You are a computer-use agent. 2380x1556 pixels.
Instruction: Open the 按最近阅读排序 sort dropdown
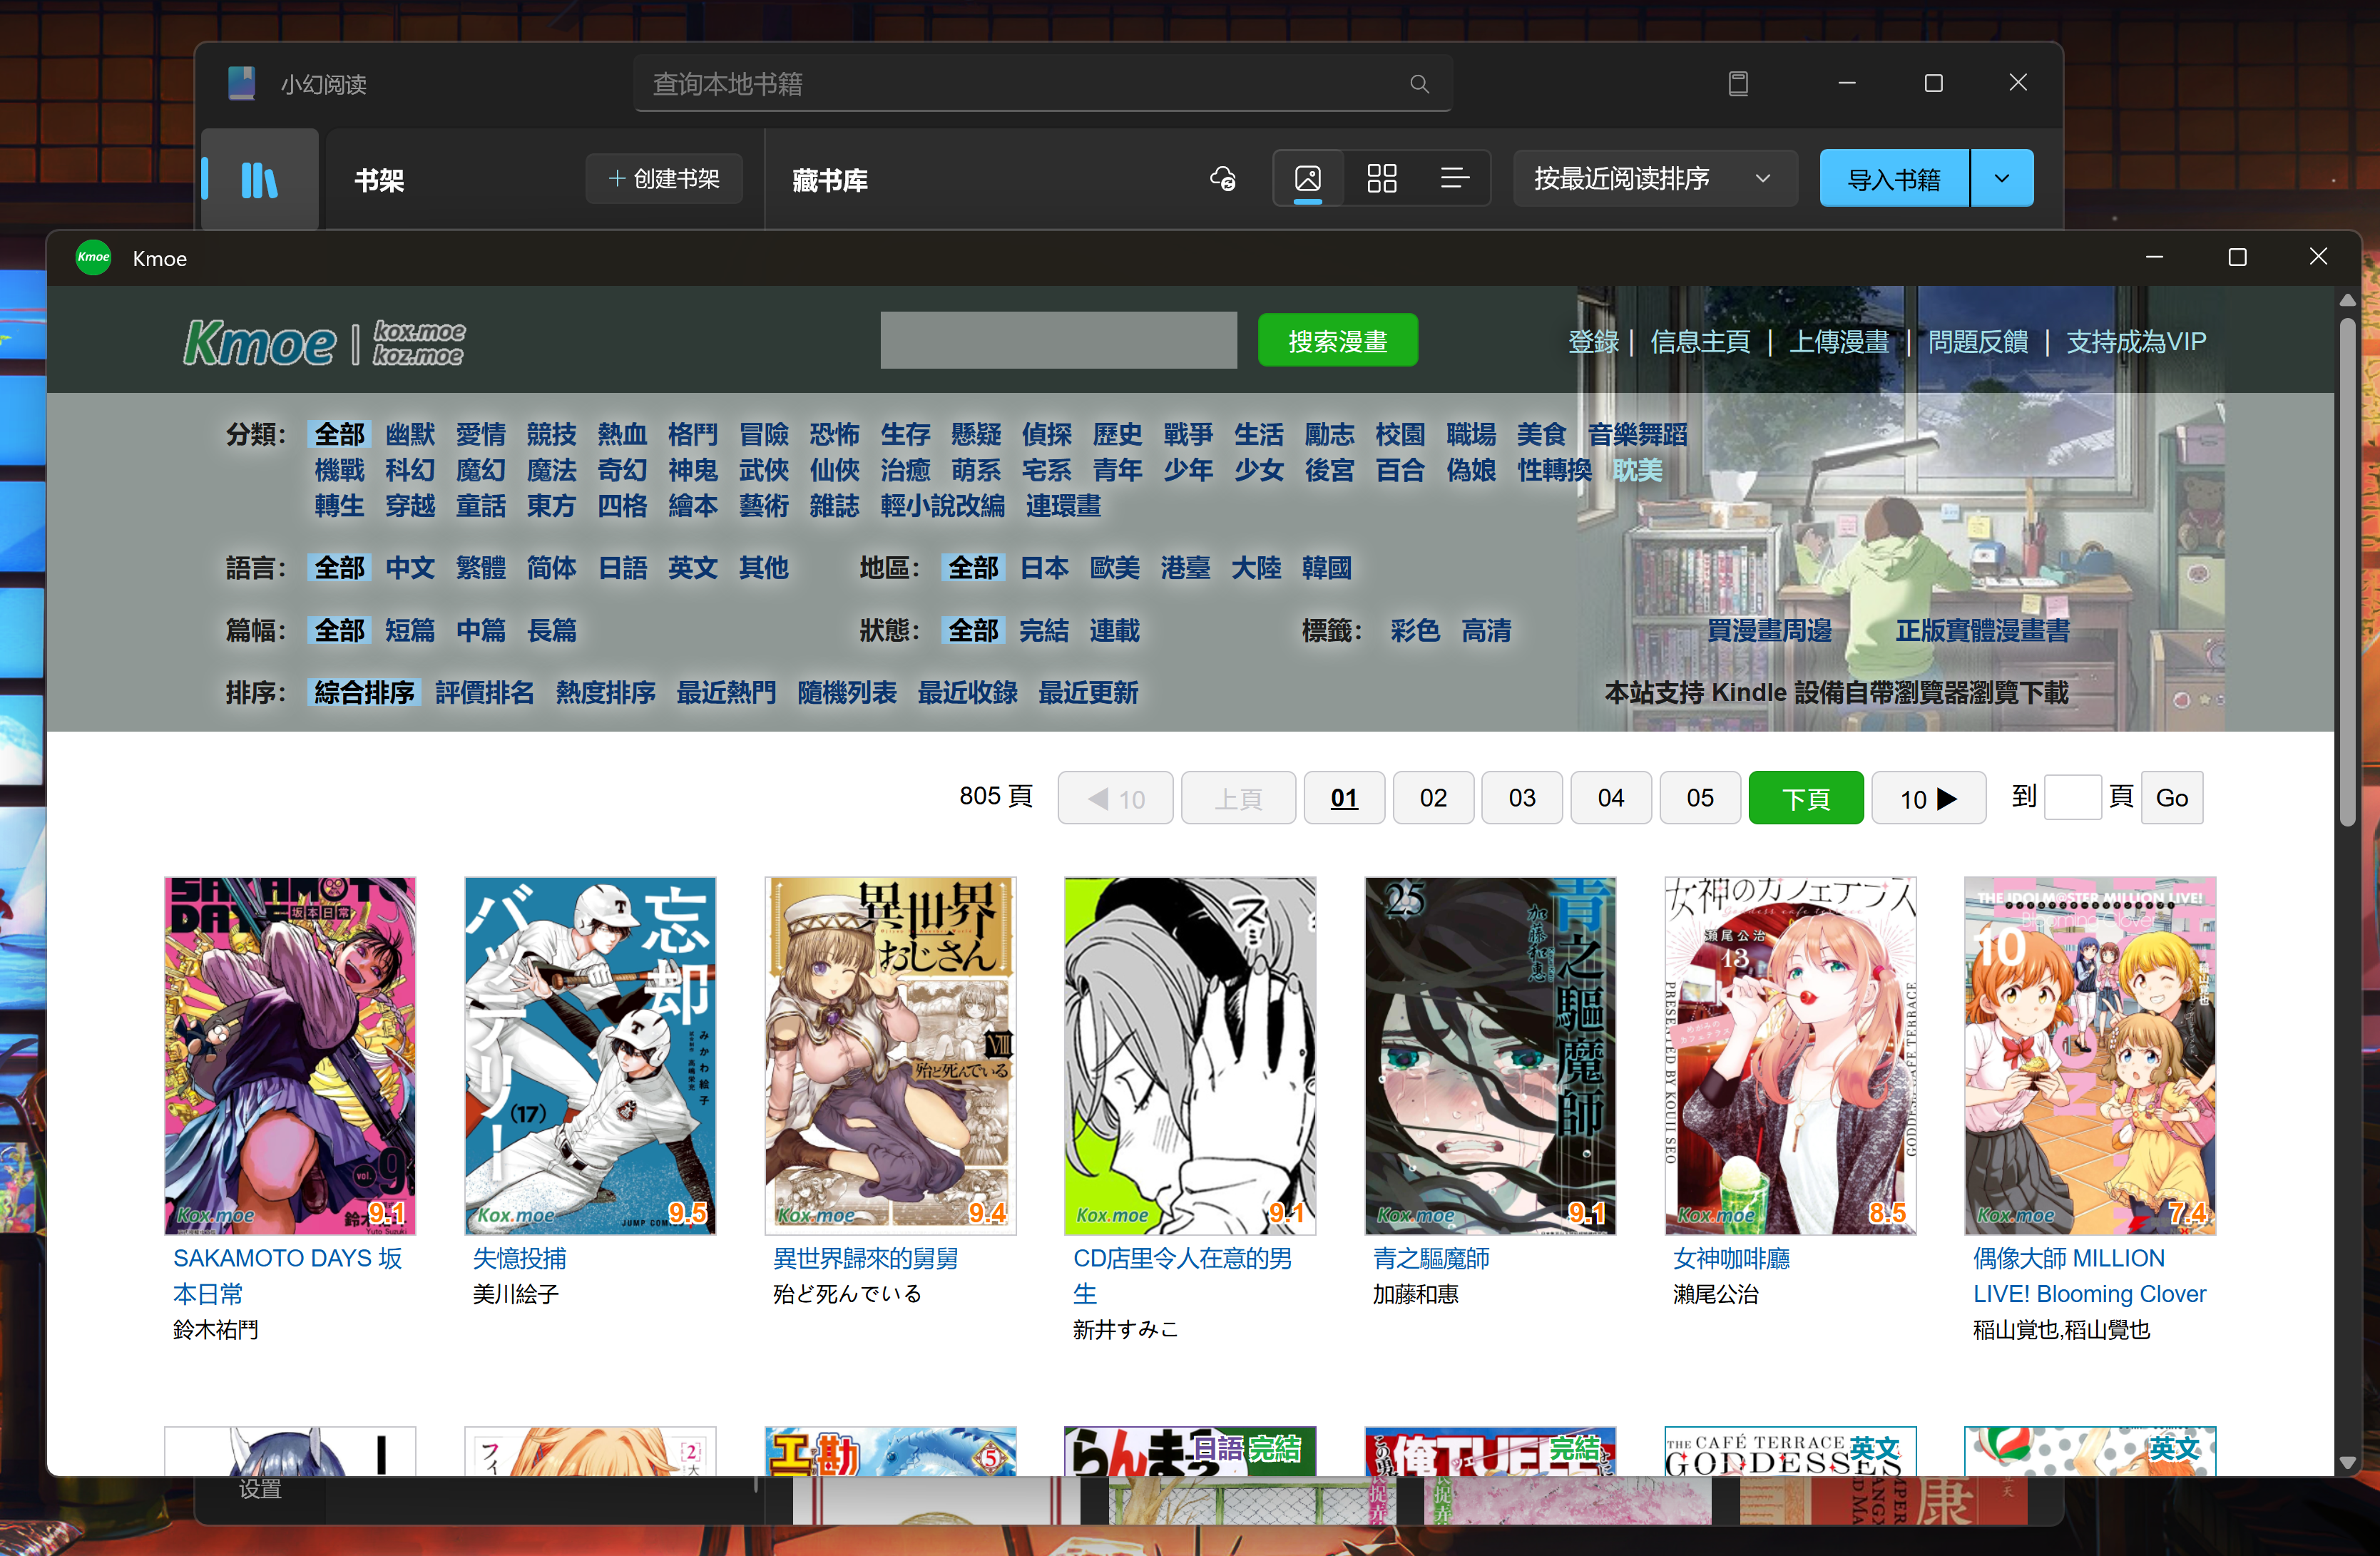coord(1654,179)
